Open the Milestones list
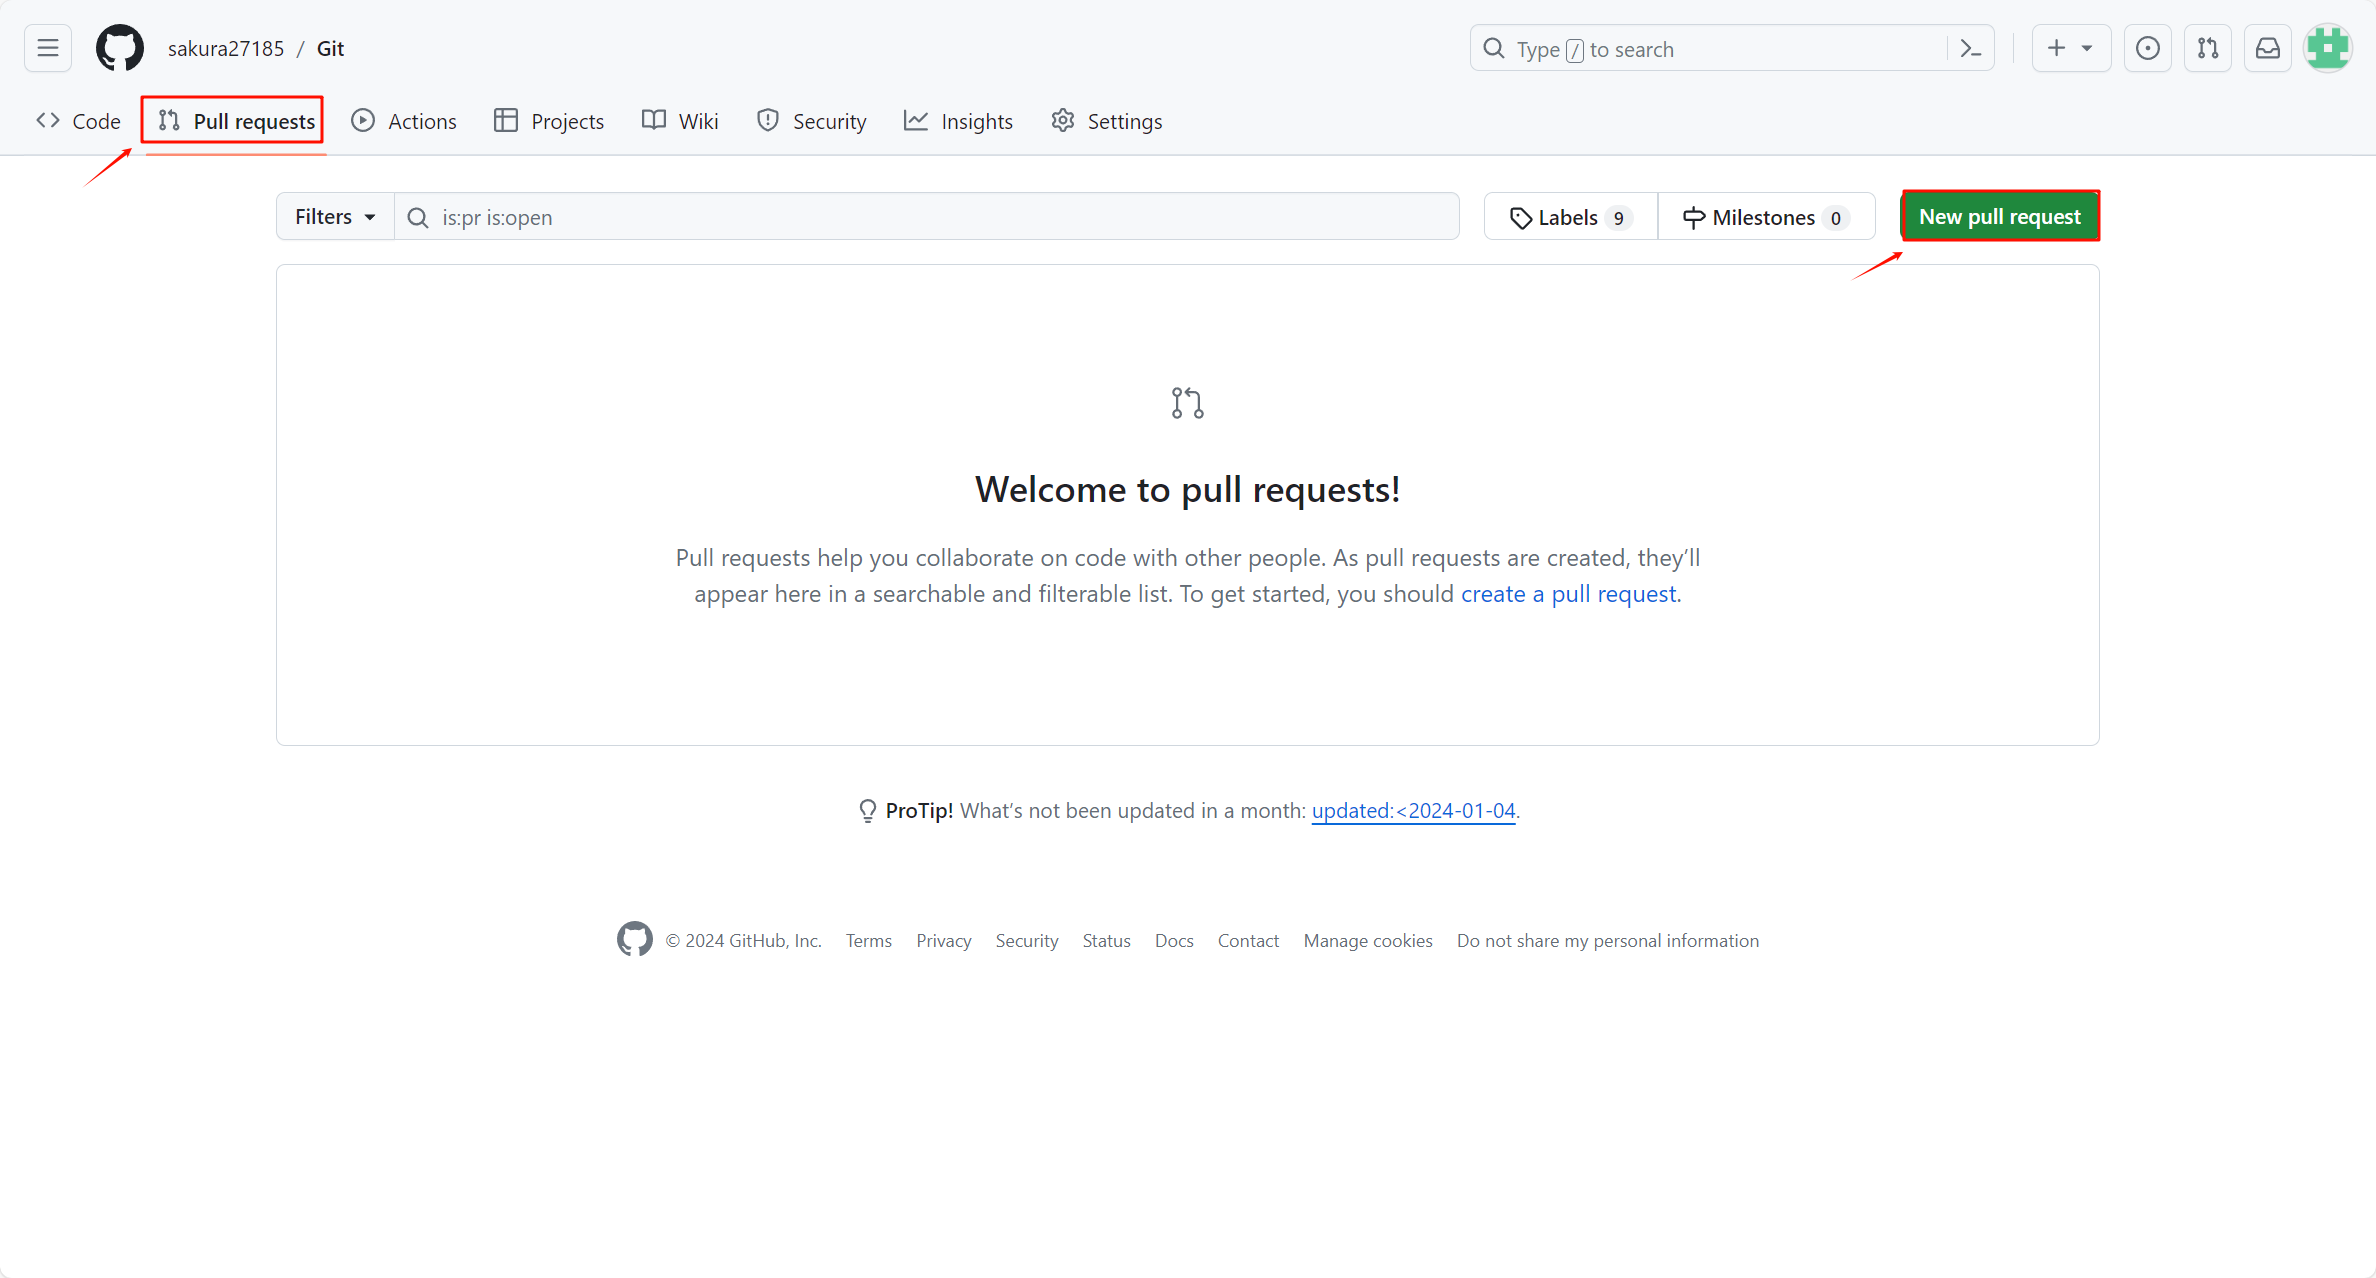2376x1278 pixels. (x=1767, y=217)
